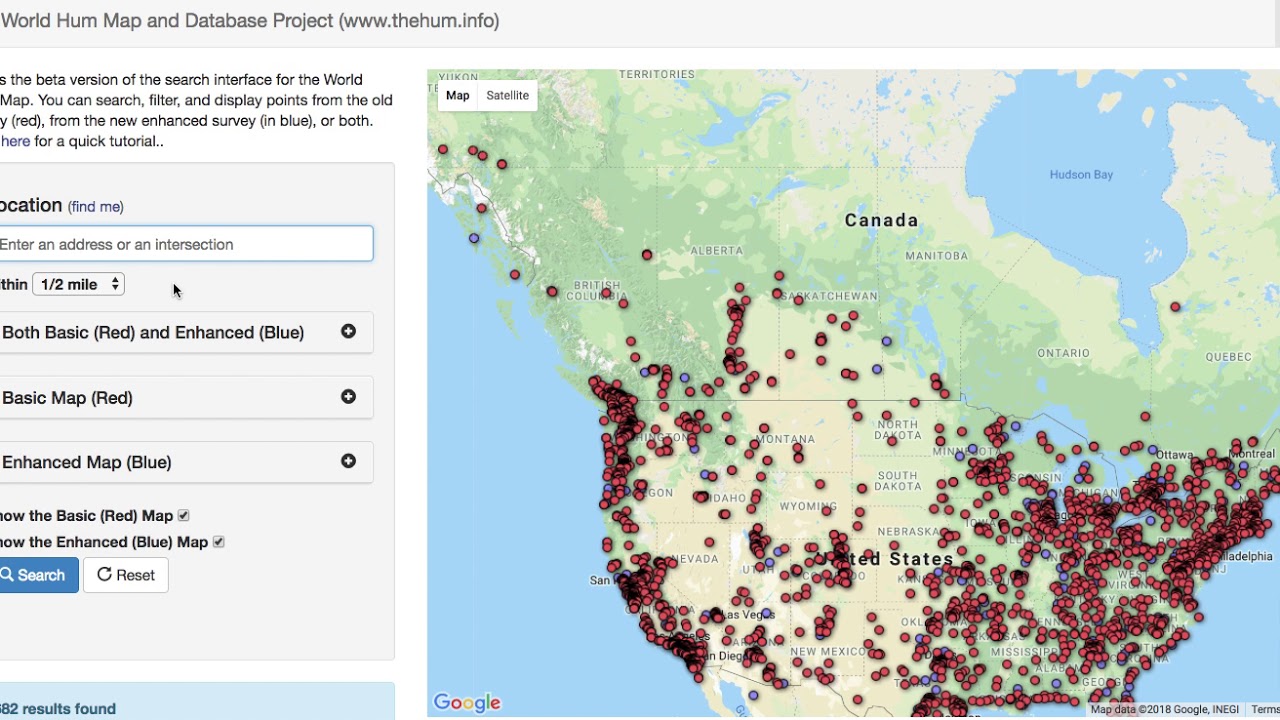Viewport: 1280px width, 720px height.
Task: Click the find me link
Action: [x=96, y=207]
